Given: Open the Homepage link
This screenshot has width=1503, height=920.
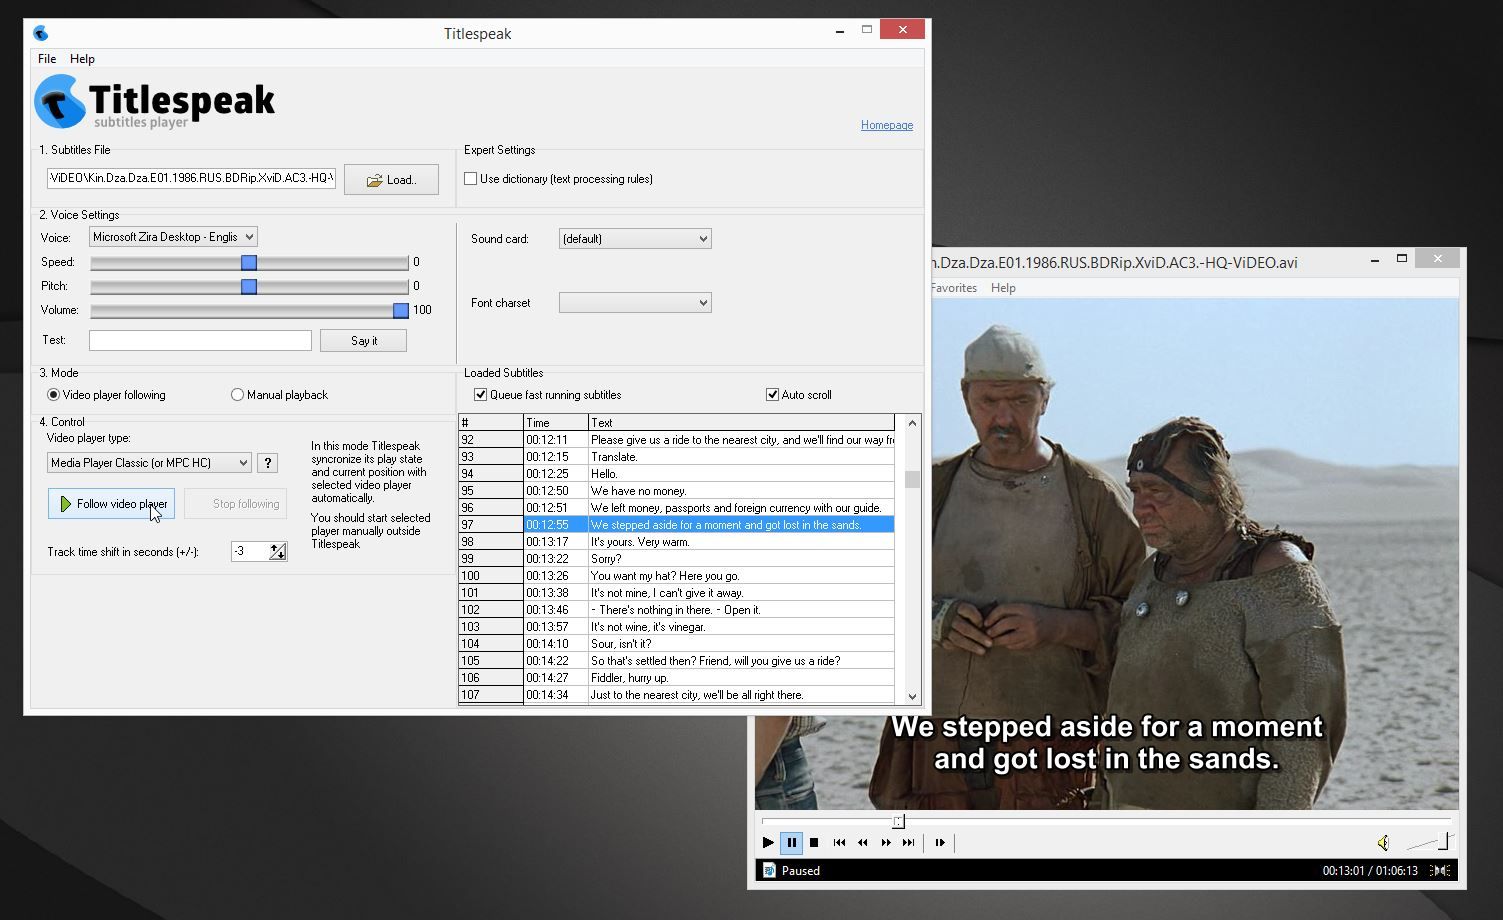Looking at the screenshot, I should point(886,125).
